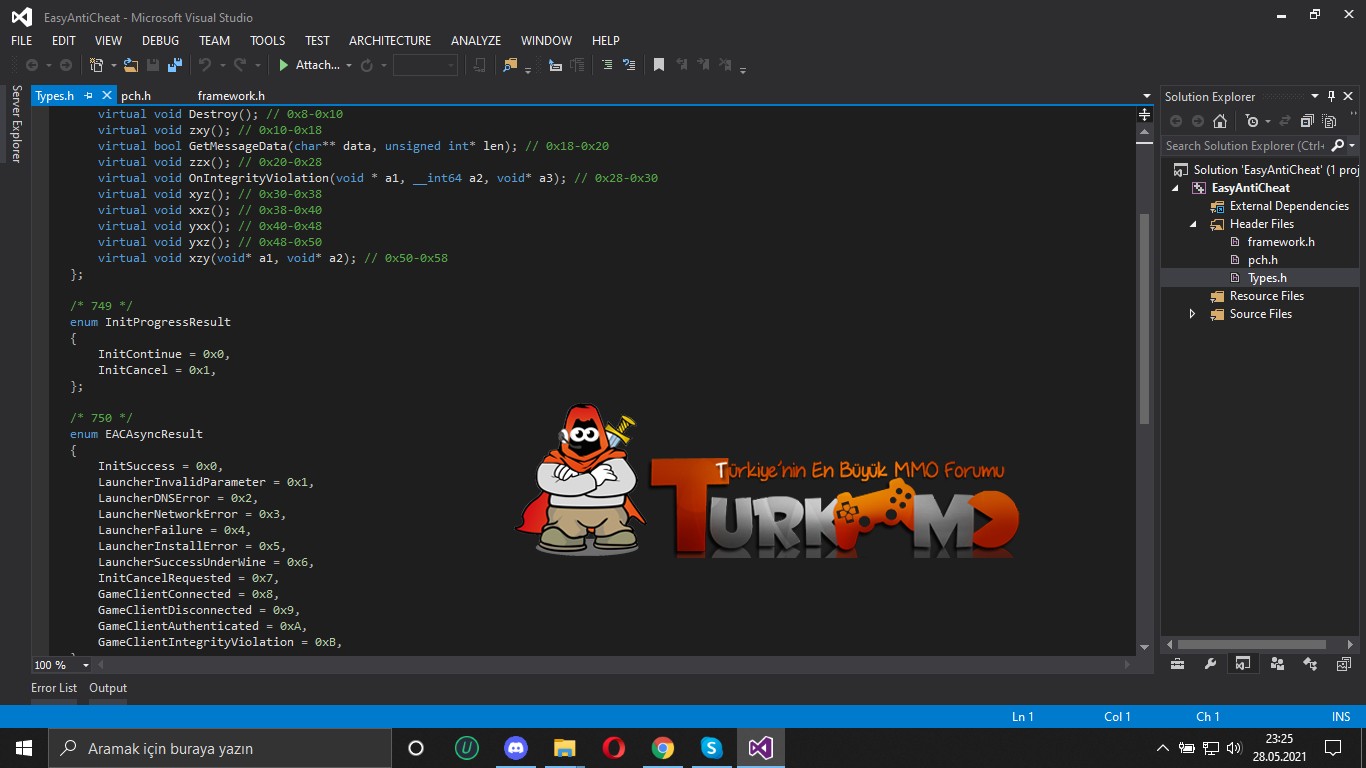
Task: Click the Comment selected lines icon
Action: tap(606, 65)
